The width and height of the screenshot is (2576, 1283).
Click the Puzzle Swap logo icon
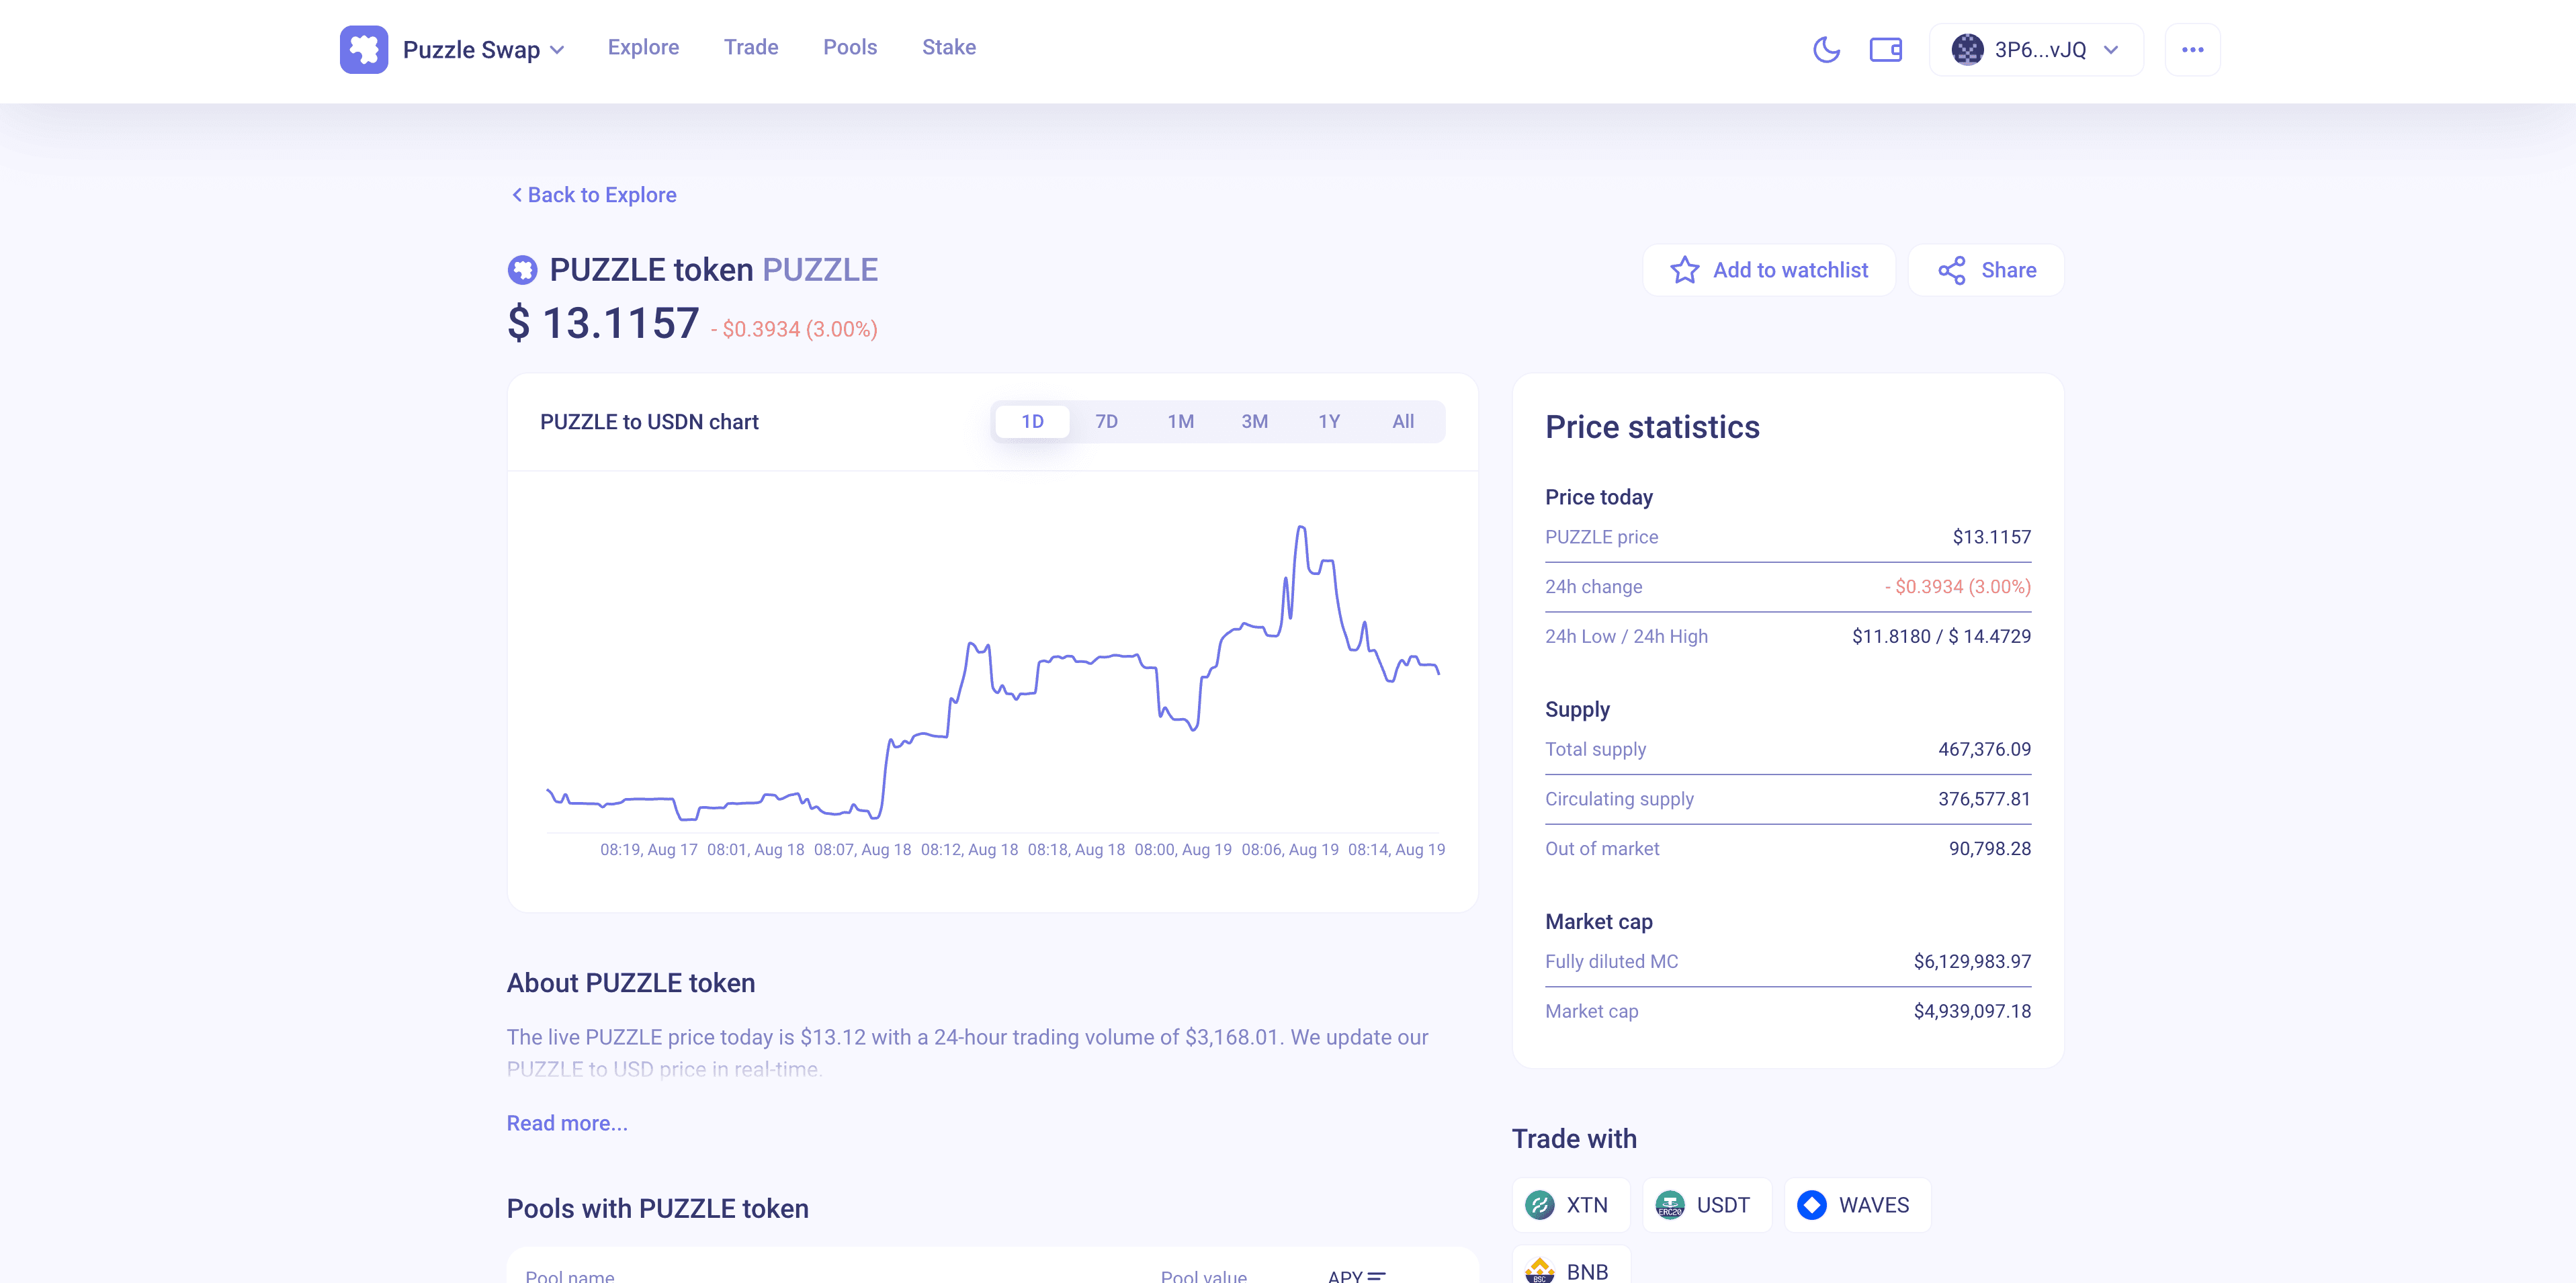click(x=364, y=49)
